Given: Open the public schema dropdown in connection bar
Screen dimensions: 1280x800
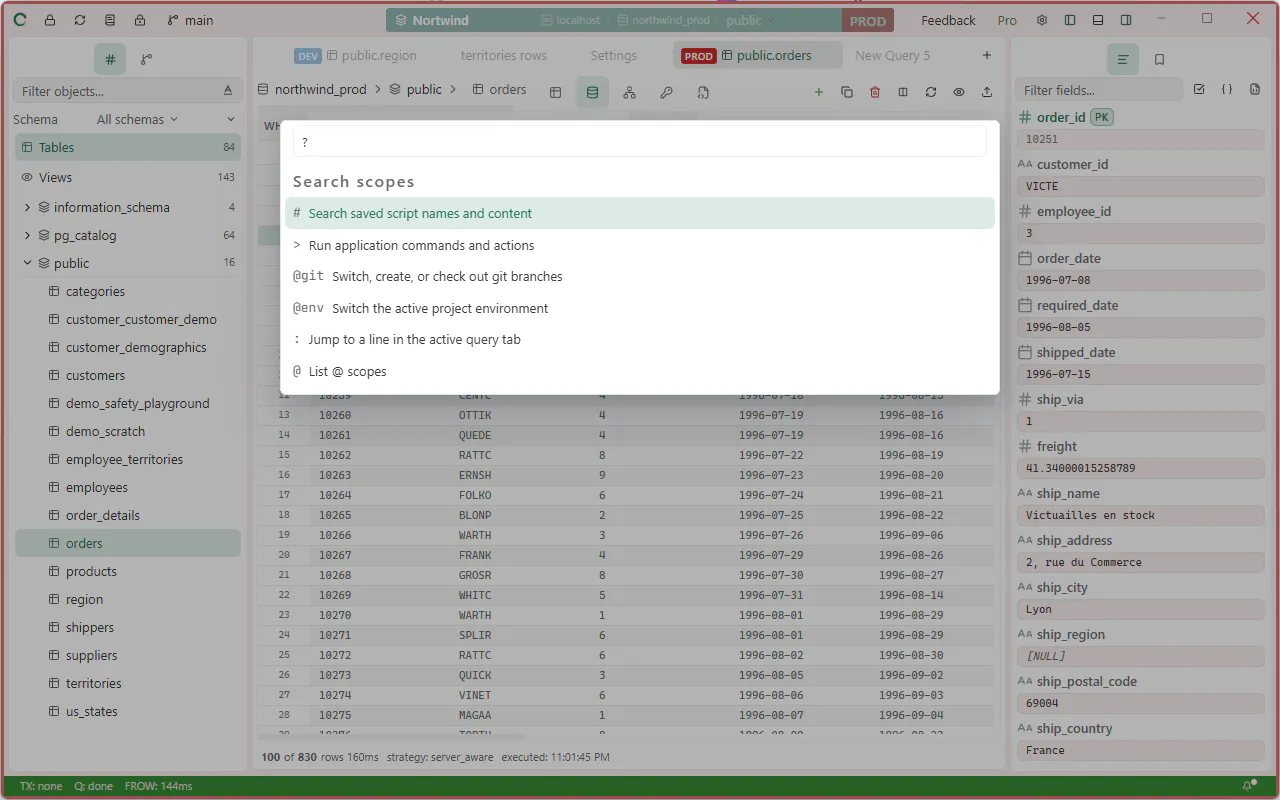Looking at the screenshot, I should (x=749, y=20).
